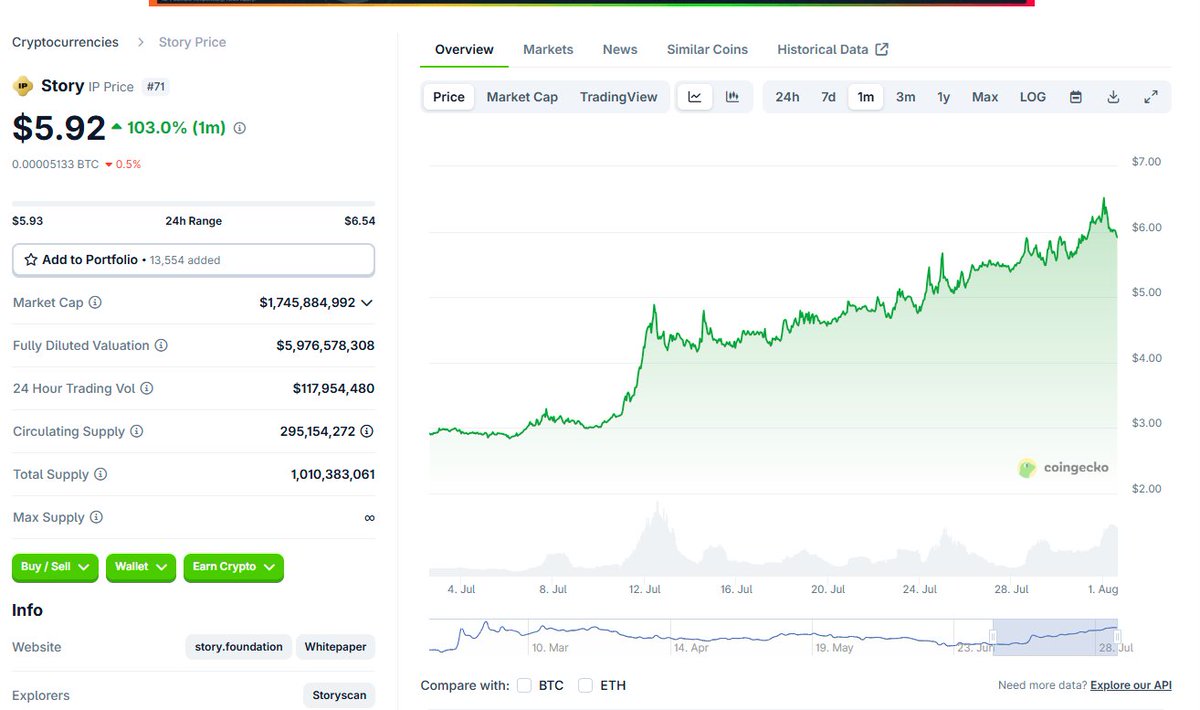
Task: Select the 1m chart range
Action: (x=866, y=97)
